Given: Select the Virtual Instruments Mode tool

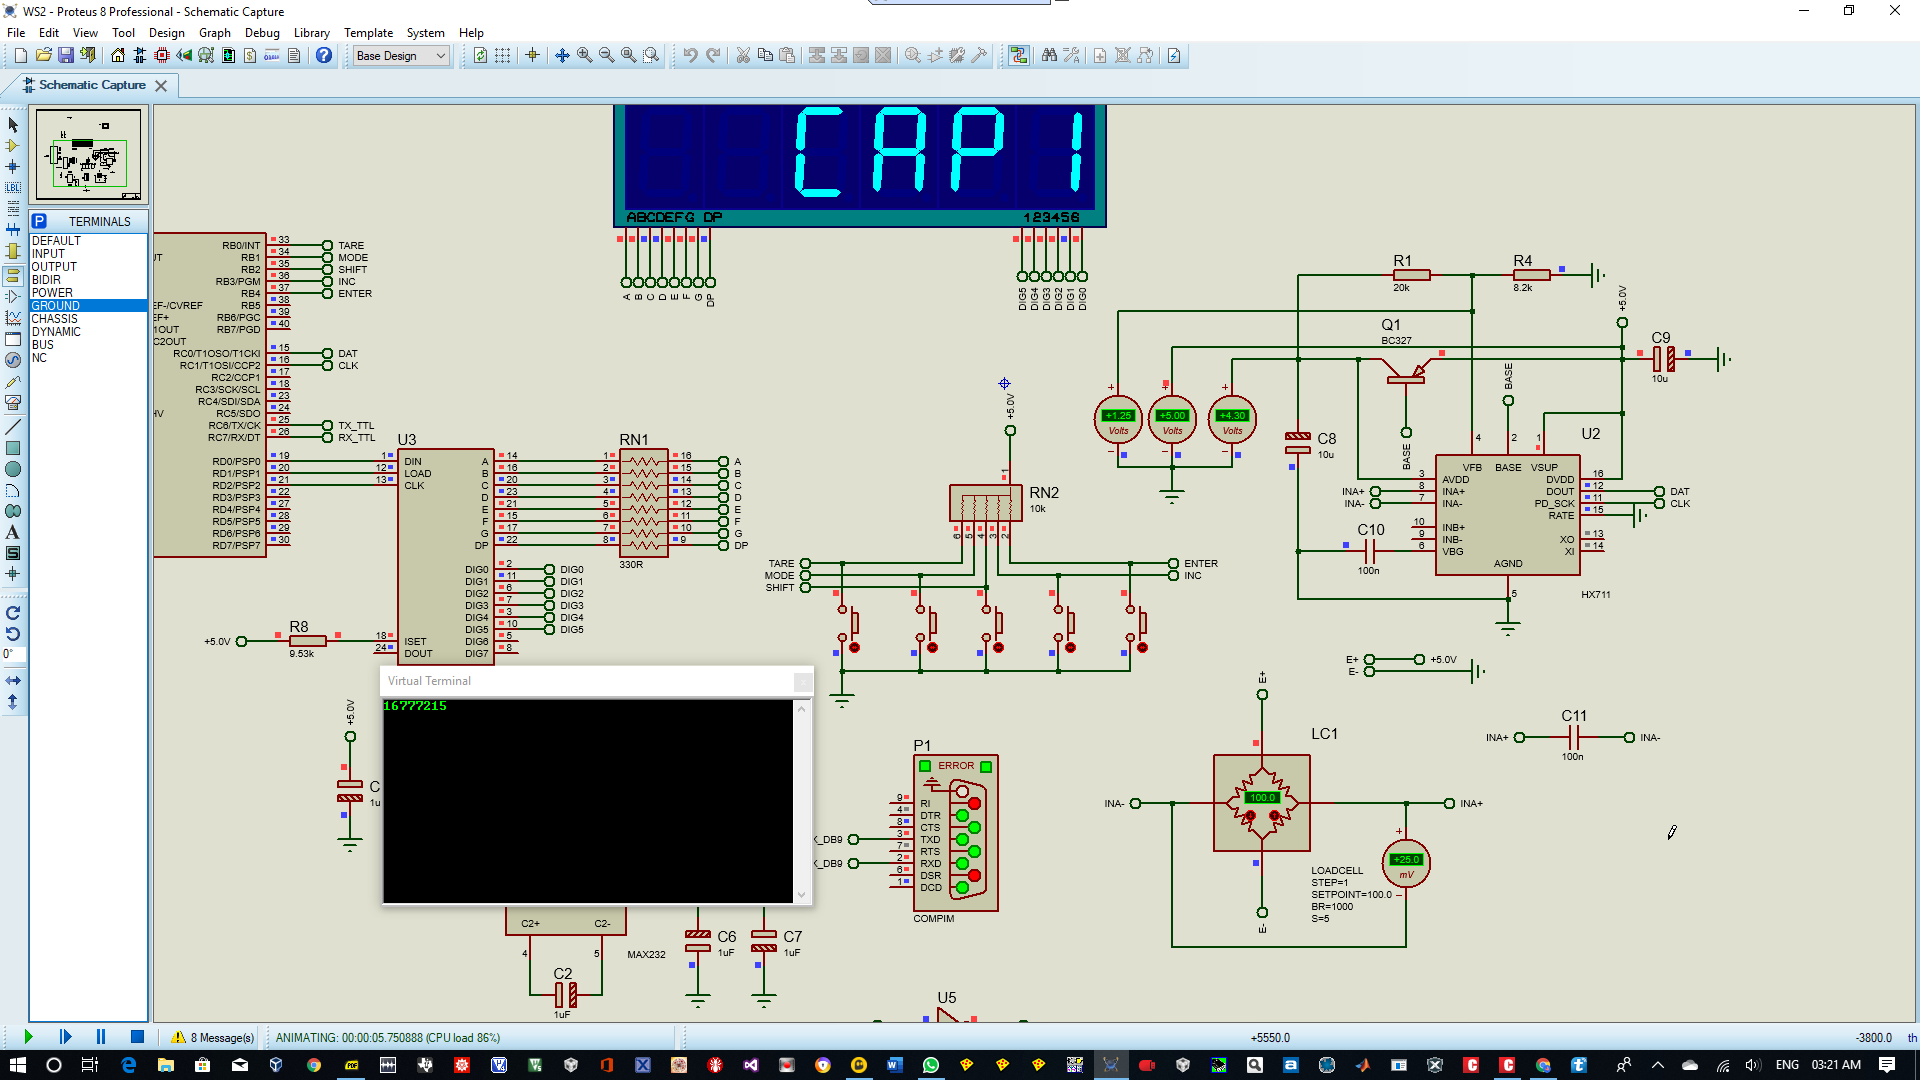Looking at the screenshot, I should point(13,402).
